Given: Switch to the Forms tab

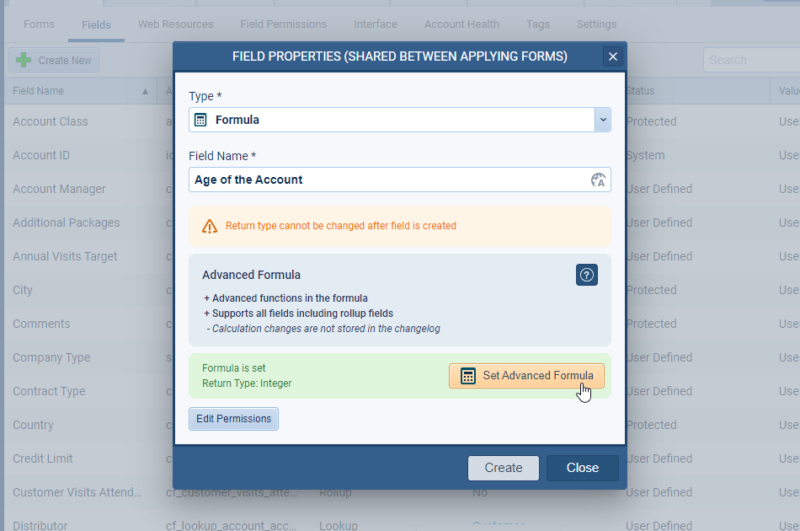Looking at the screenshot, I should [39, 24].
